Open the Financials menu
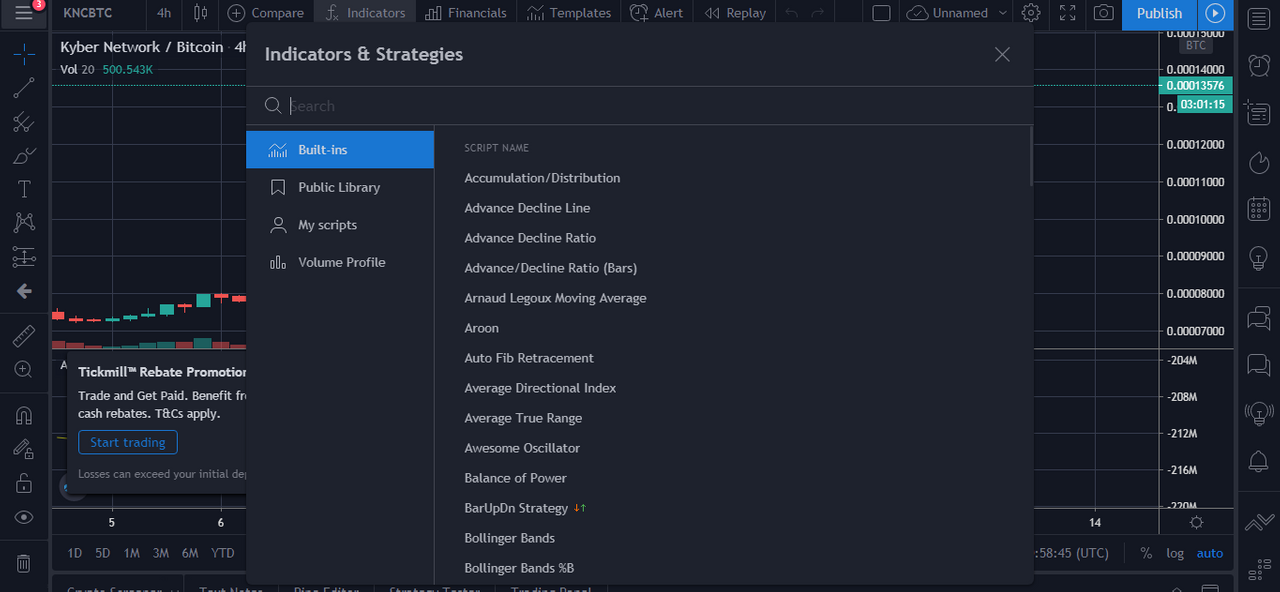This screenshot has width=1280, height=592. [466, 13]
